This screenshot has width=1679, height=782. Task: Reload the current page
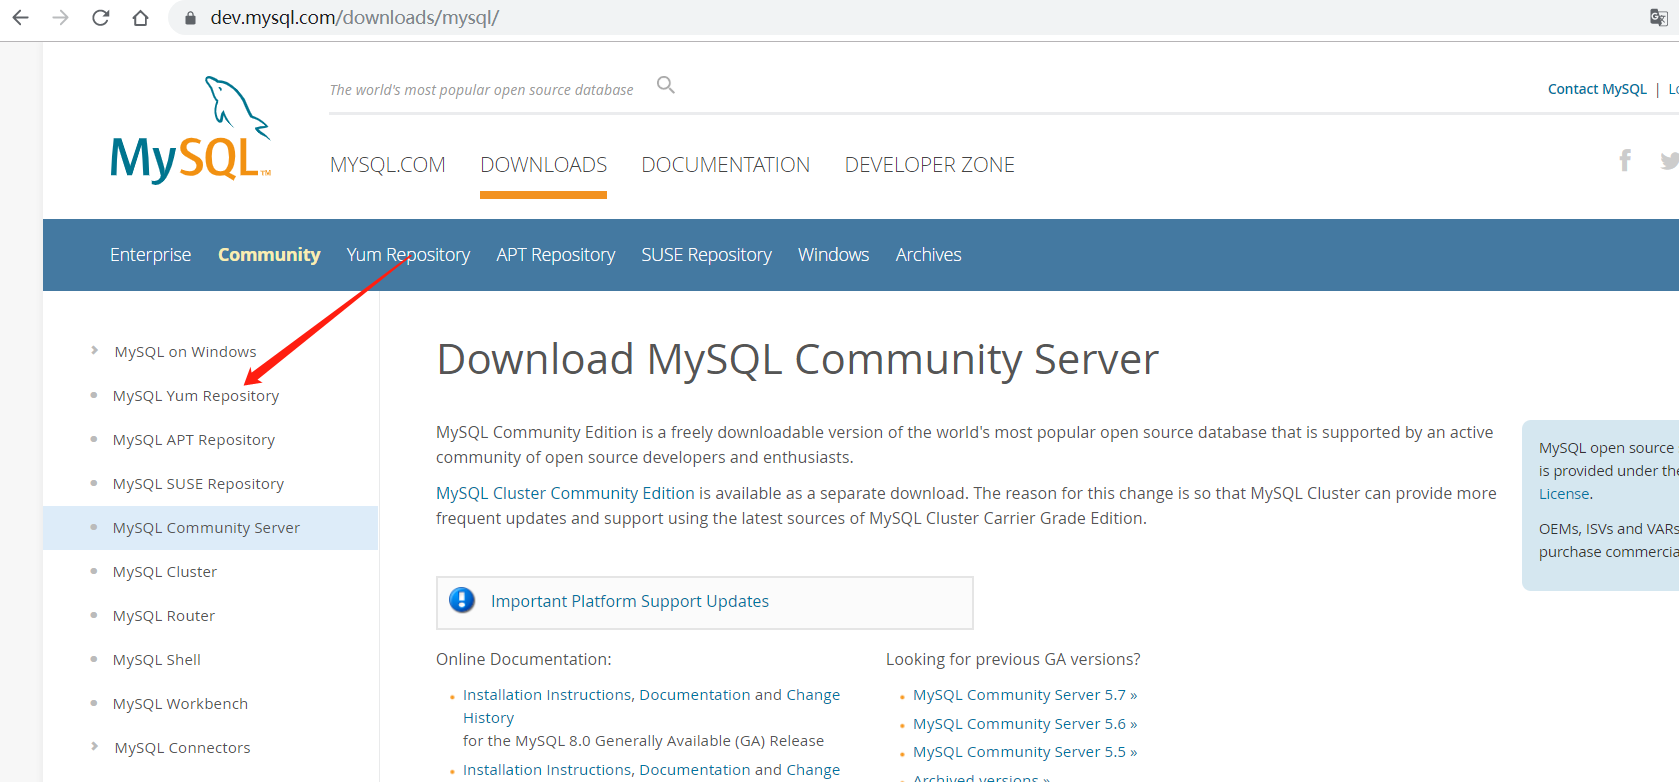pyautogui.click(x=100, y=18)
